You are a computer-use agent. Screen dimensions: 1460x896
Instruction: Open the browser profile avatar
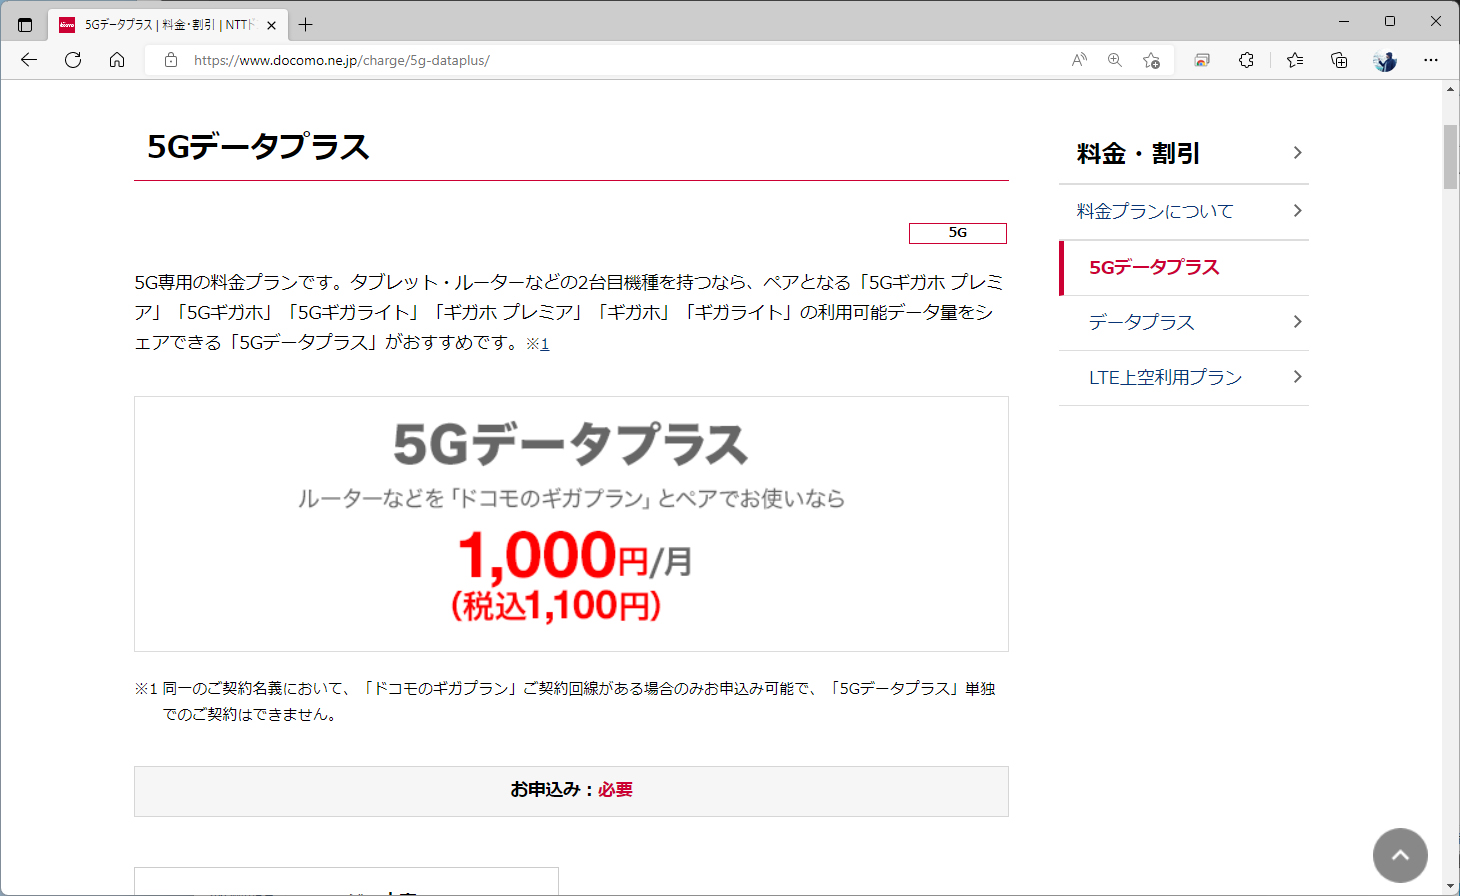coord(1384,60)
